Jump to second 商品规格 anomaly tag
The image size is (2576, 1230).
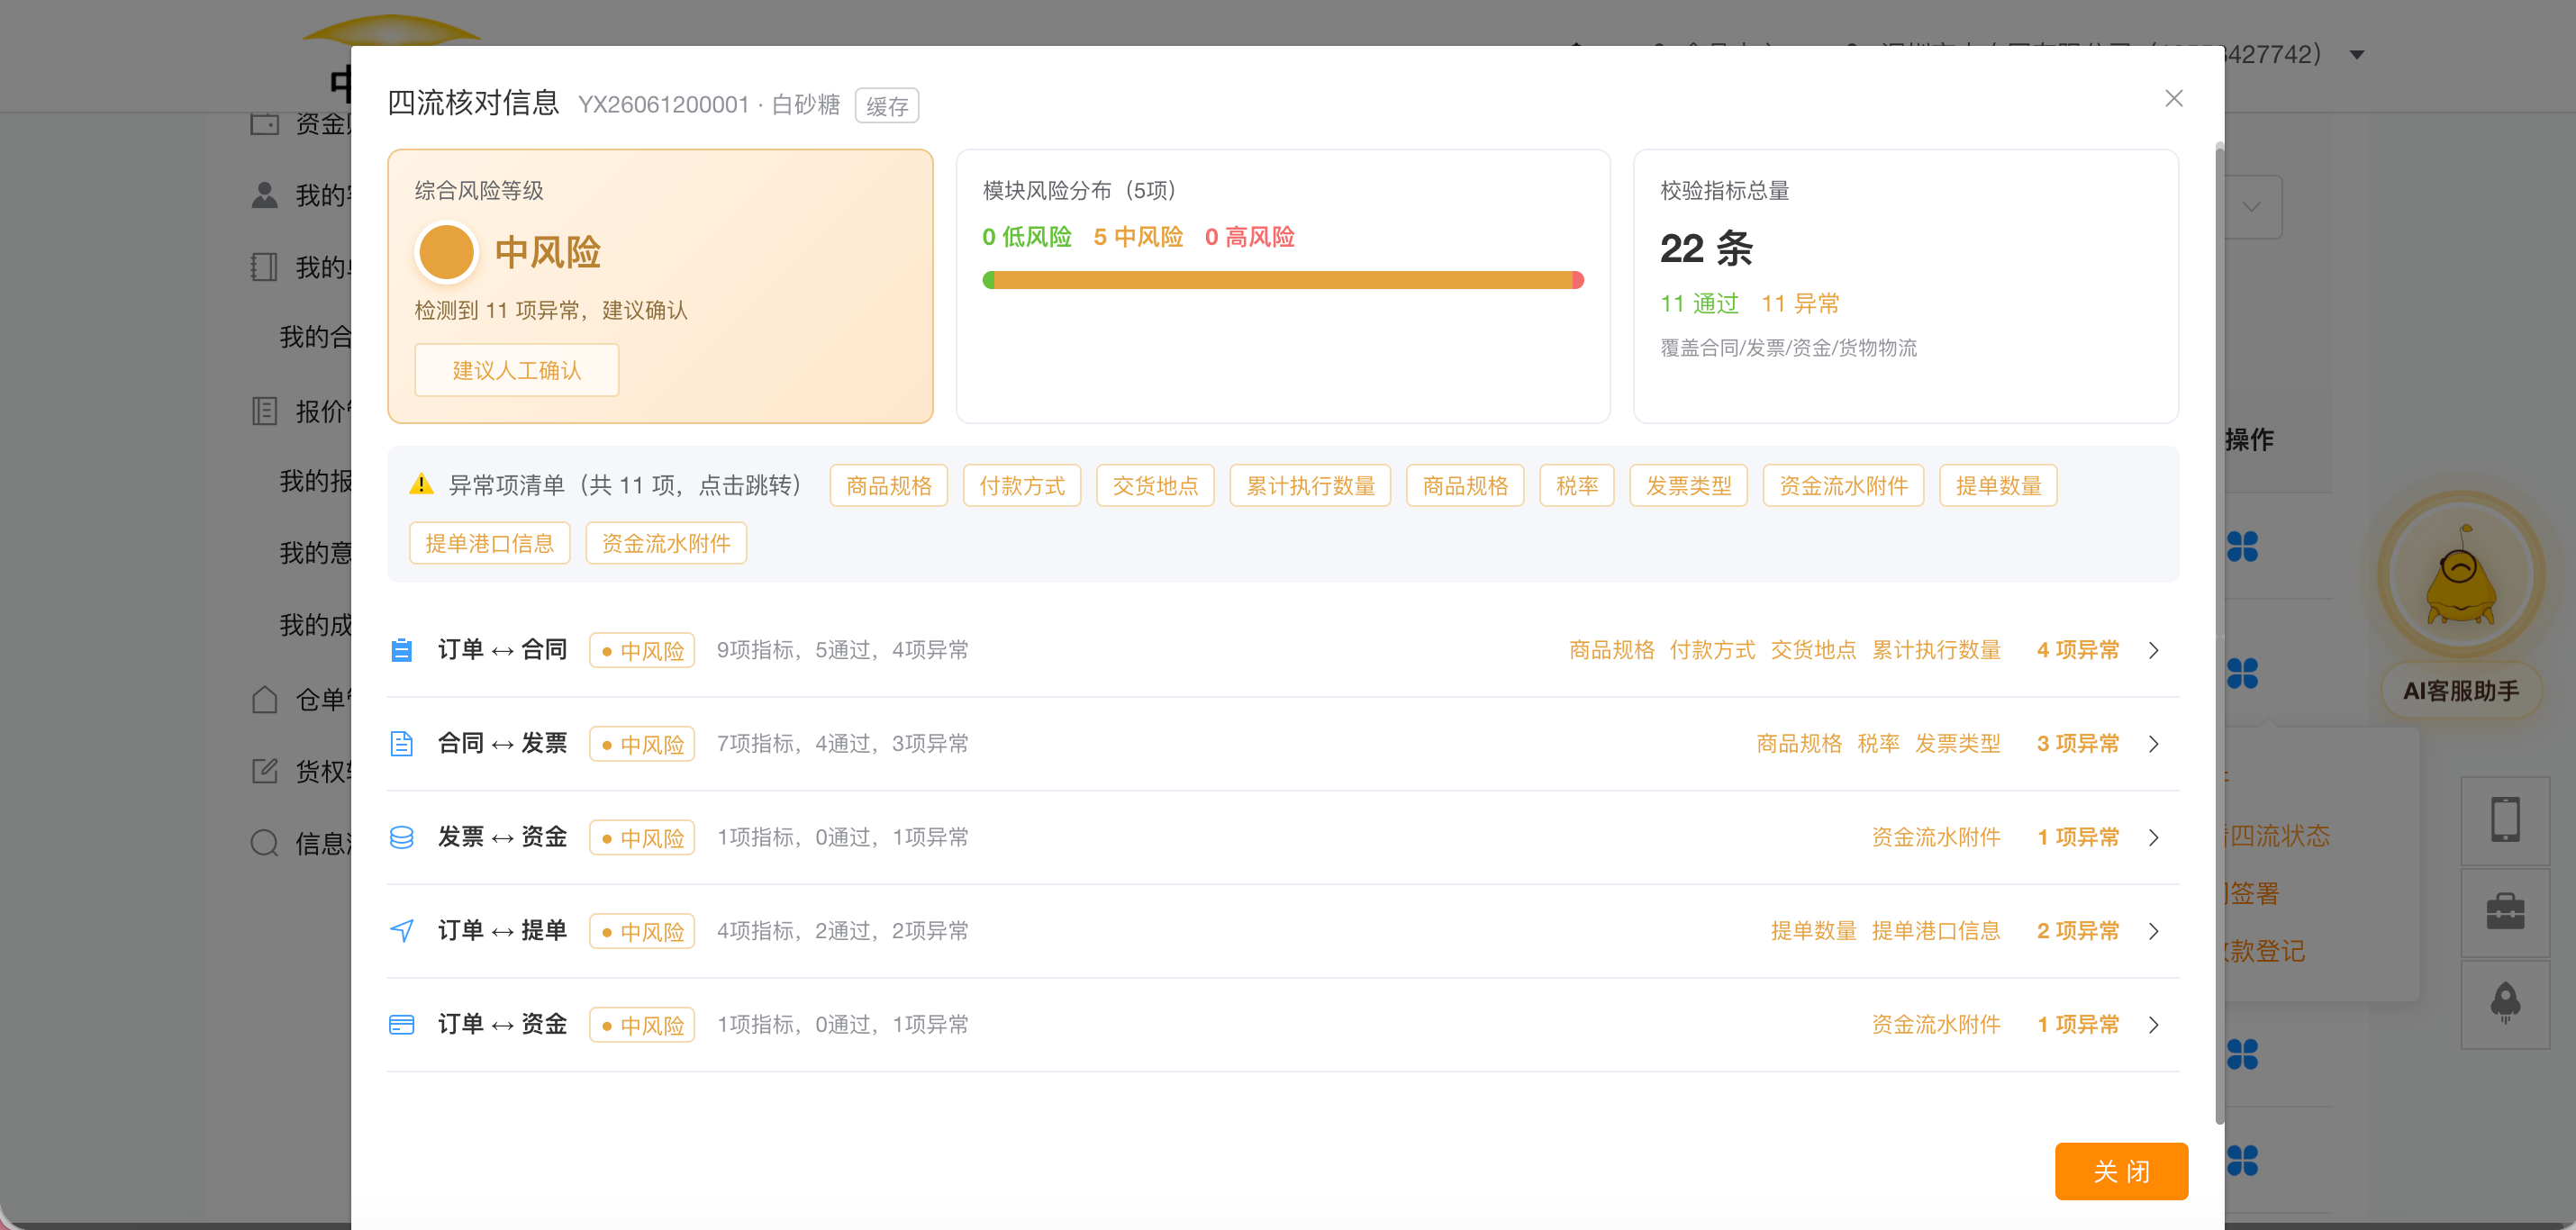1465,486
